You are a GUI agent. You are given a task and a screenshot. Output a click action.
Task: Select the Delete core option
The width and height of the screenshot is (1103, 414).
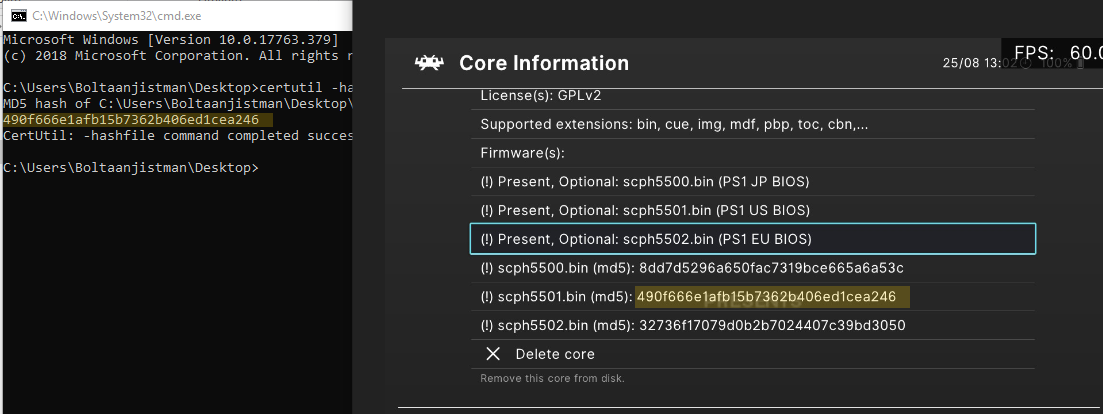coord(753,354)
